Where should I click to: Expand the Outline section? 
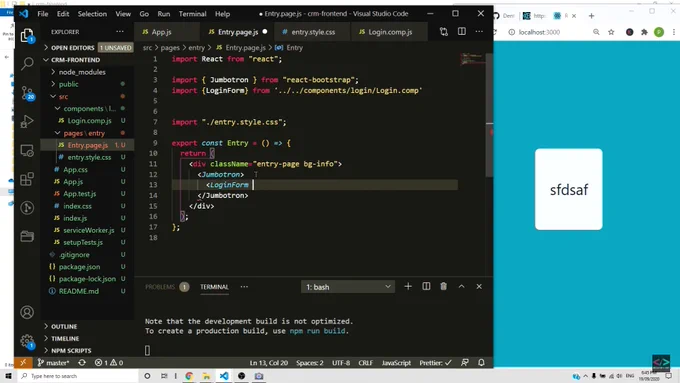pos(64,327)
